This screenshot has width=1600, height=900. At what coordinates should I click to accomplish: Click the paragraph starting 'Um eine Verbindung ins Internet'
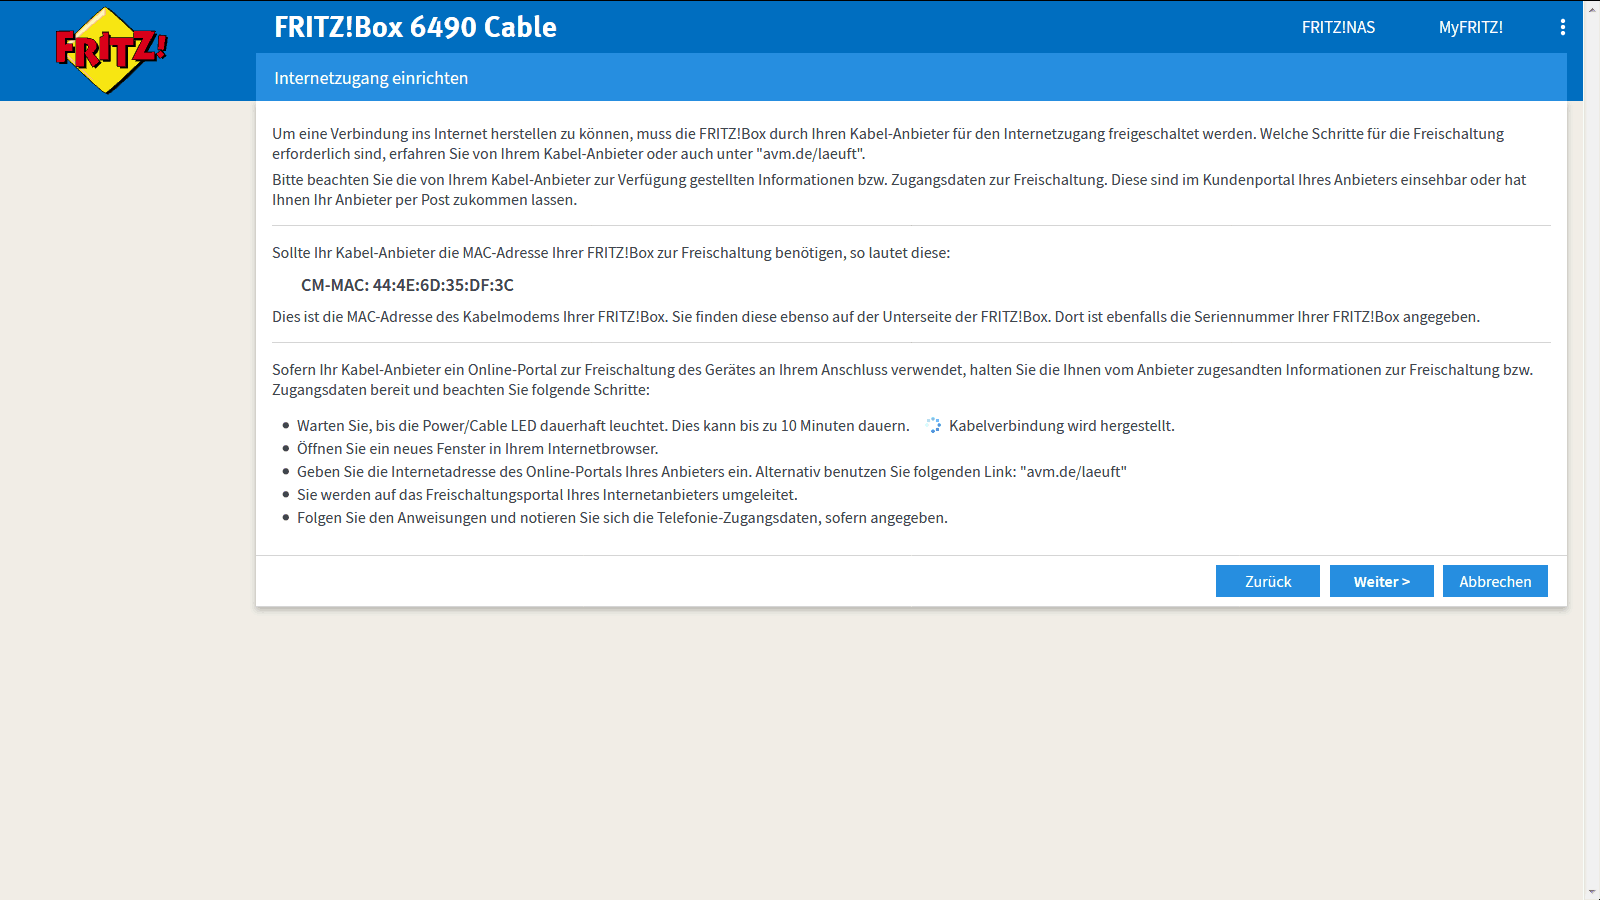(888, 144)
